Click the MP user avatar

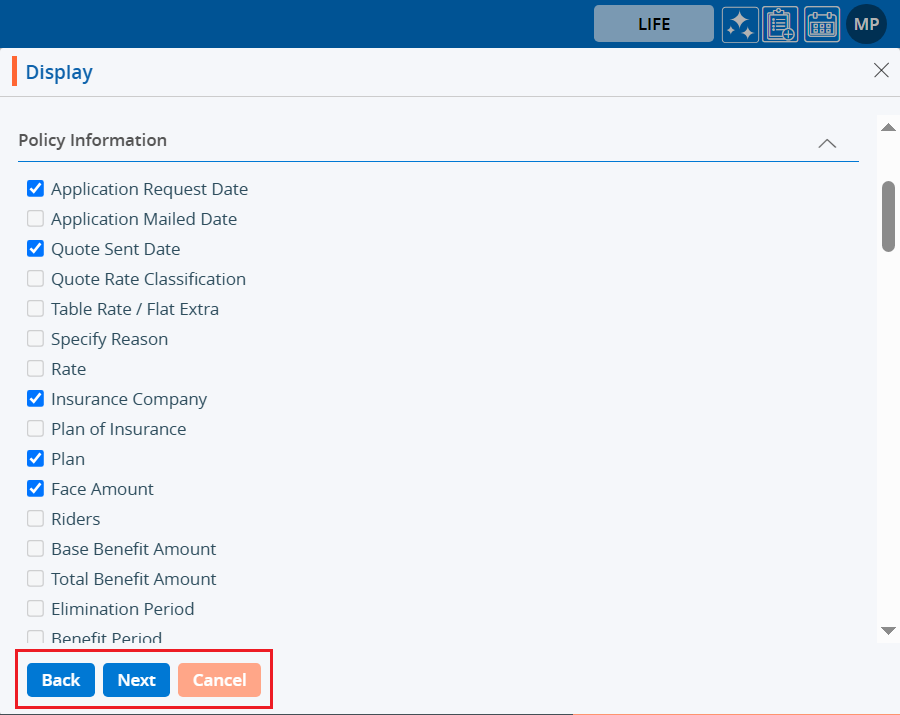[x=866, y=24]
